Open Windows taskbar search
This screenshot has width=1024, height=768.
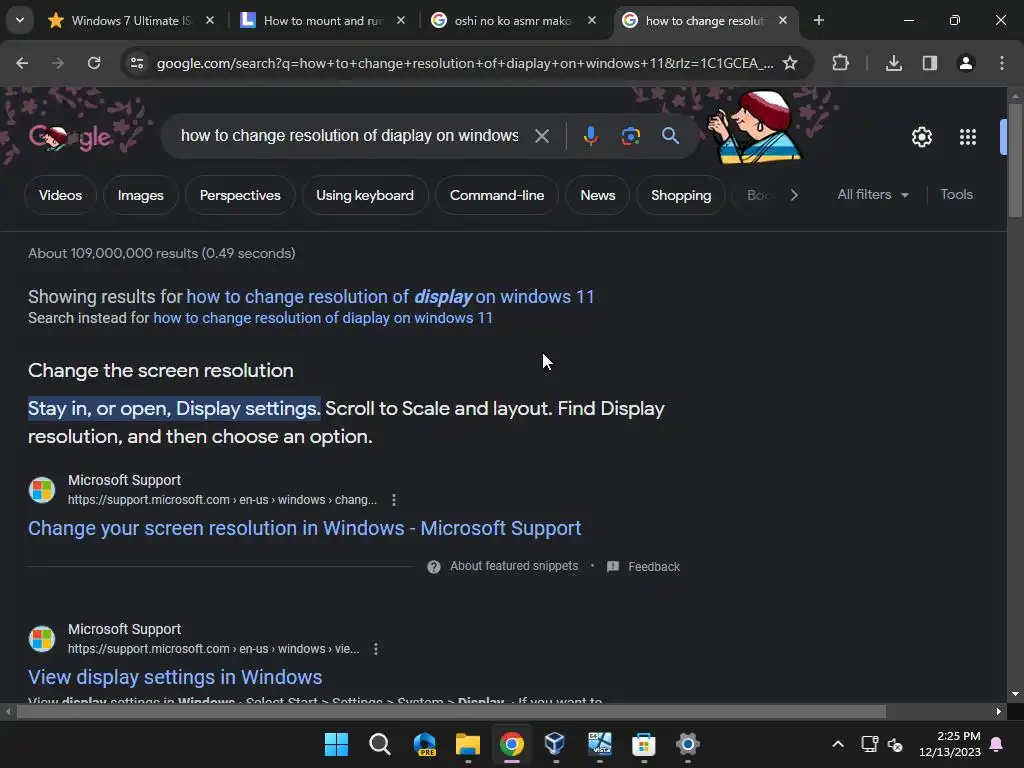point(379,744)
